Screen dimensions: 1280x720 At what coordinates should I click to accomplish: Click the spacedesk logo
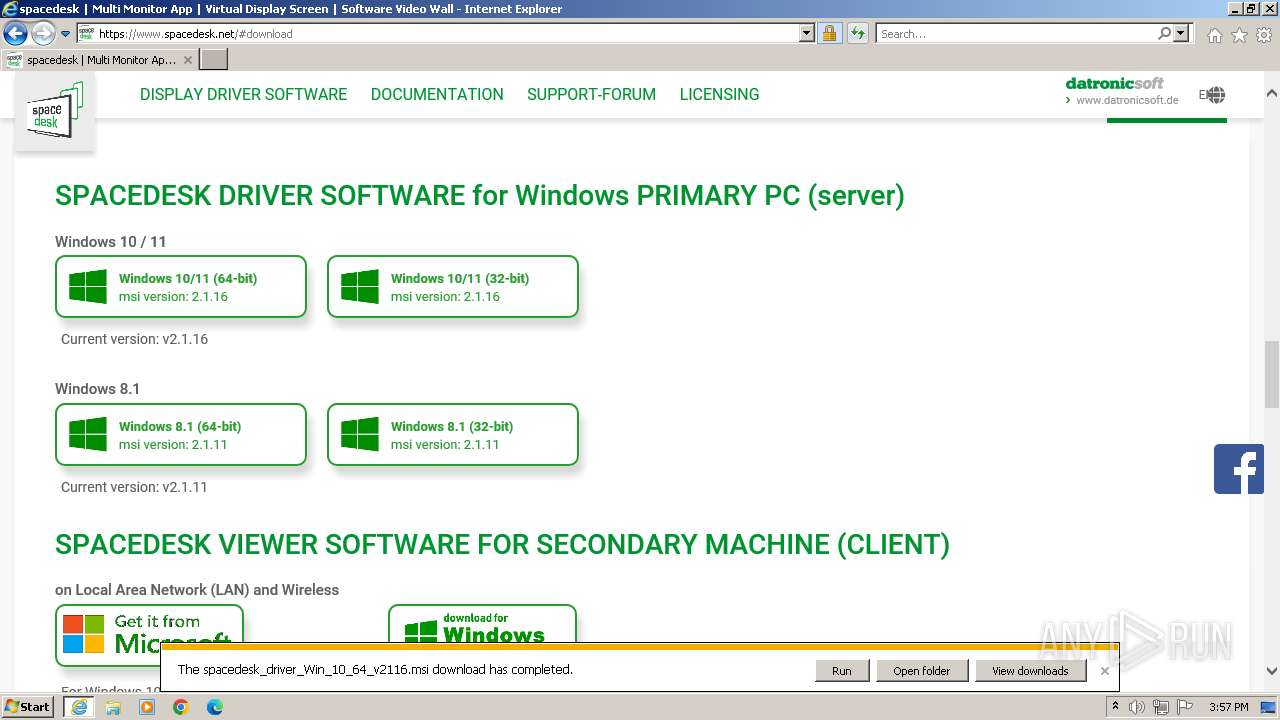coord(55,112)
